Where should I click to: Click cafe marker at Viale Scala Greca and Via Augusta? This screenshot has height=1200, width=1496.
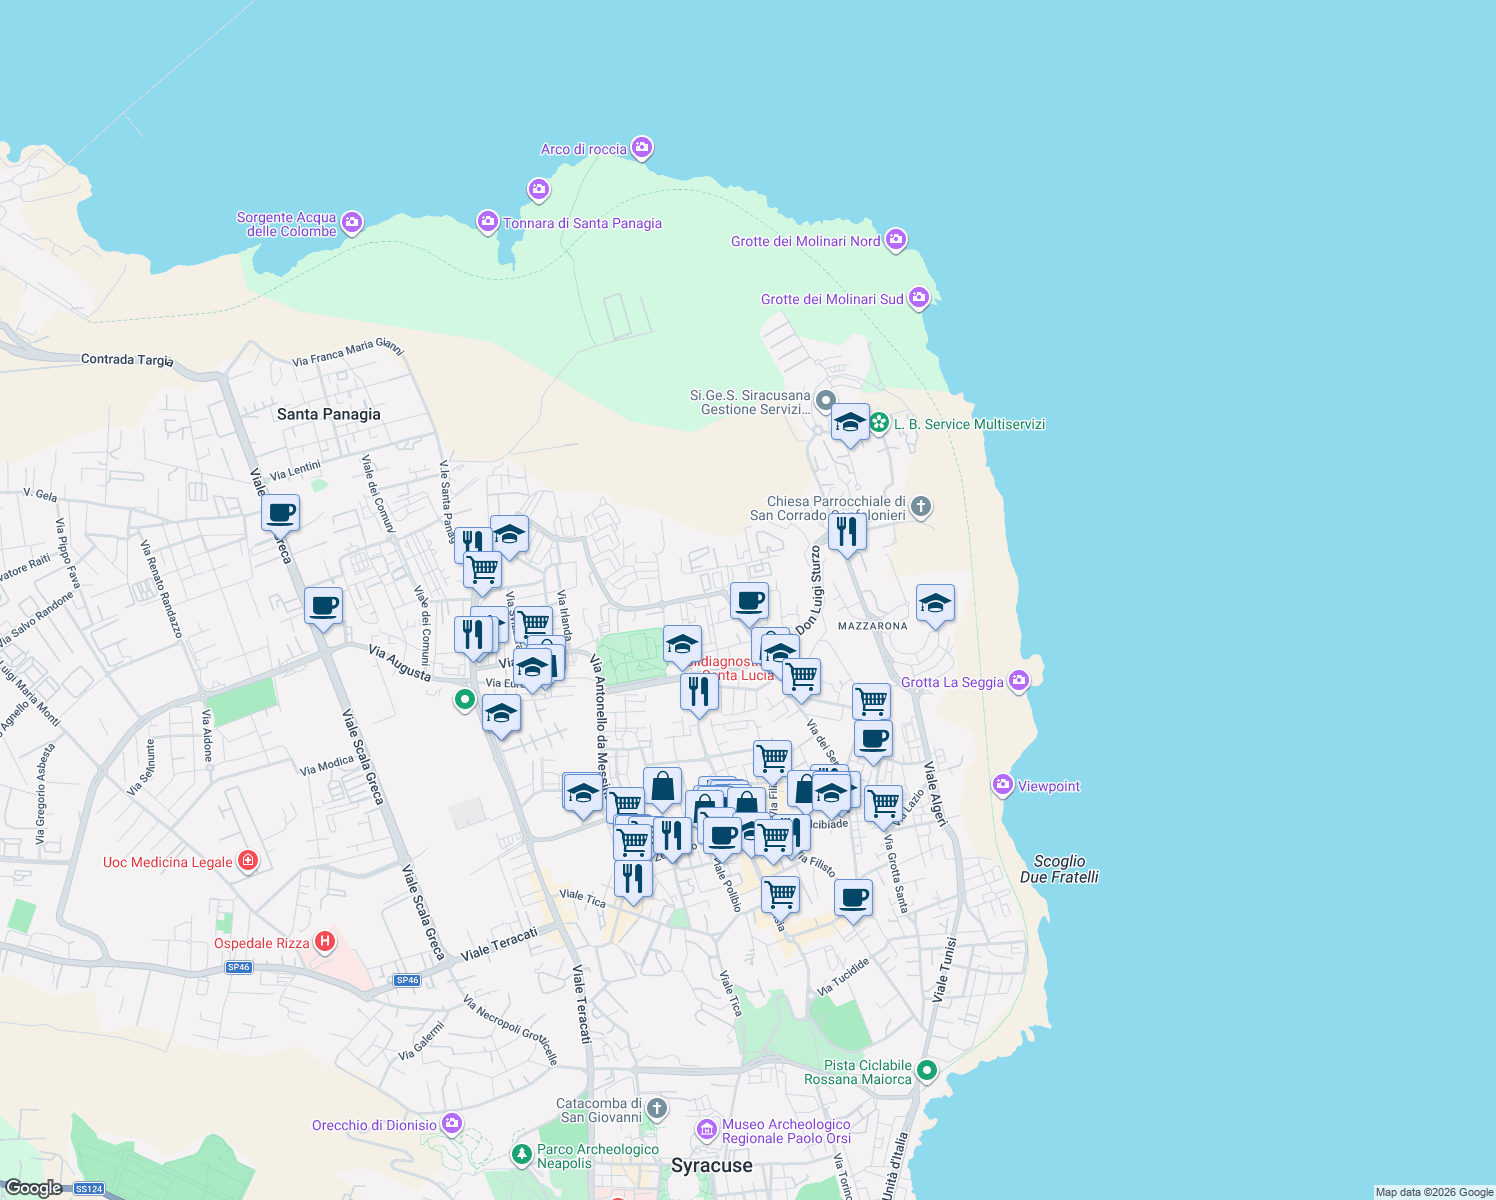click(323, 608)
